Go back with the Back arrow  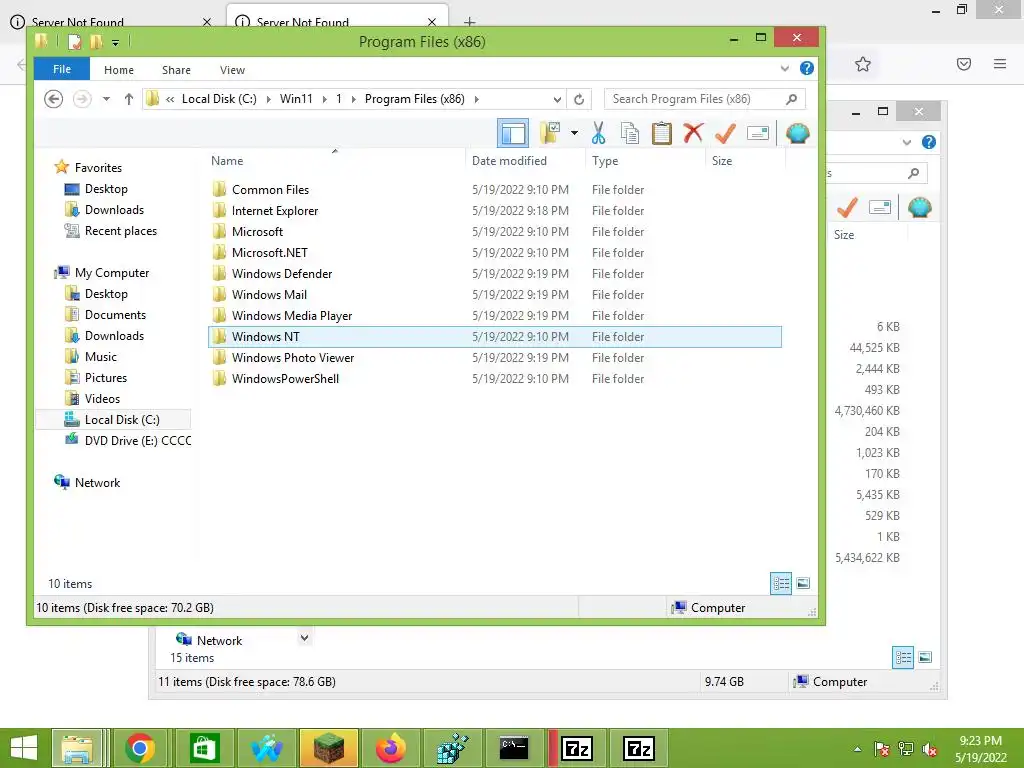tap(54, 99)
